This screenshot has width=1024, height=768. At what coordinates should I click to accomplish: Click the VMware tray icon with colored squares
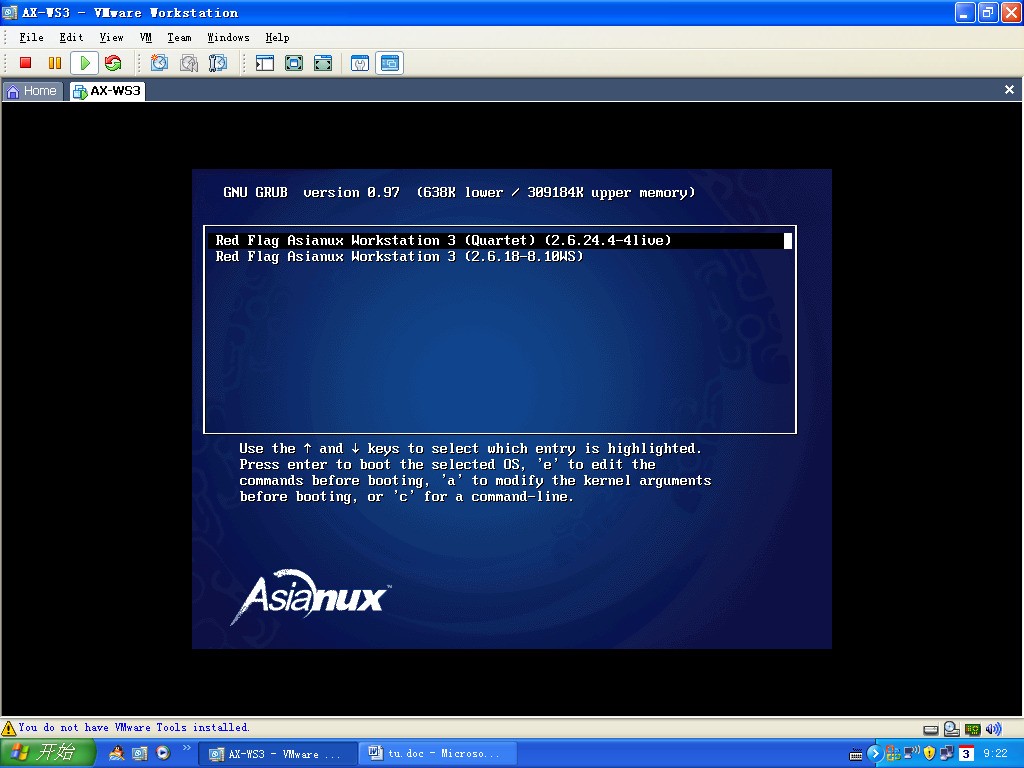pyautogui.click(x=893, y=754)
